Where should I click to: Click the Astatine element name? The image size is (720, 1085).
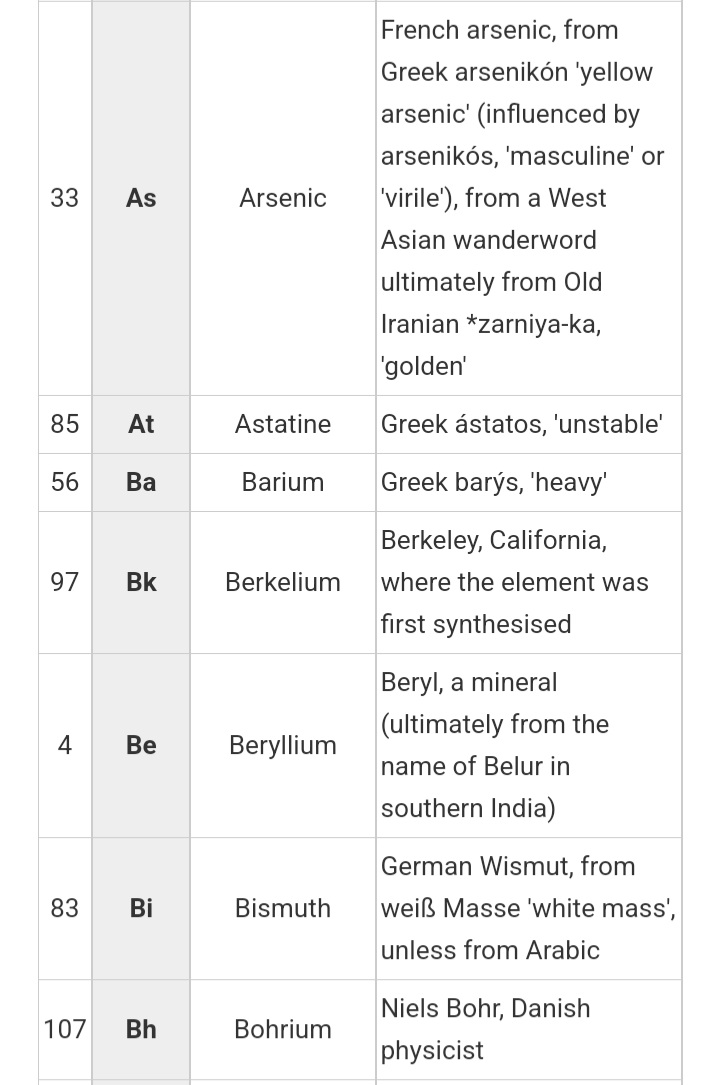(x=283, y=423)
